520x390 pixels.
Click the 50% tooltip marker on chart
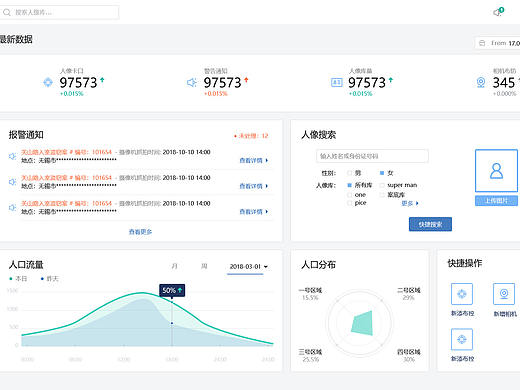click(172, 290)
